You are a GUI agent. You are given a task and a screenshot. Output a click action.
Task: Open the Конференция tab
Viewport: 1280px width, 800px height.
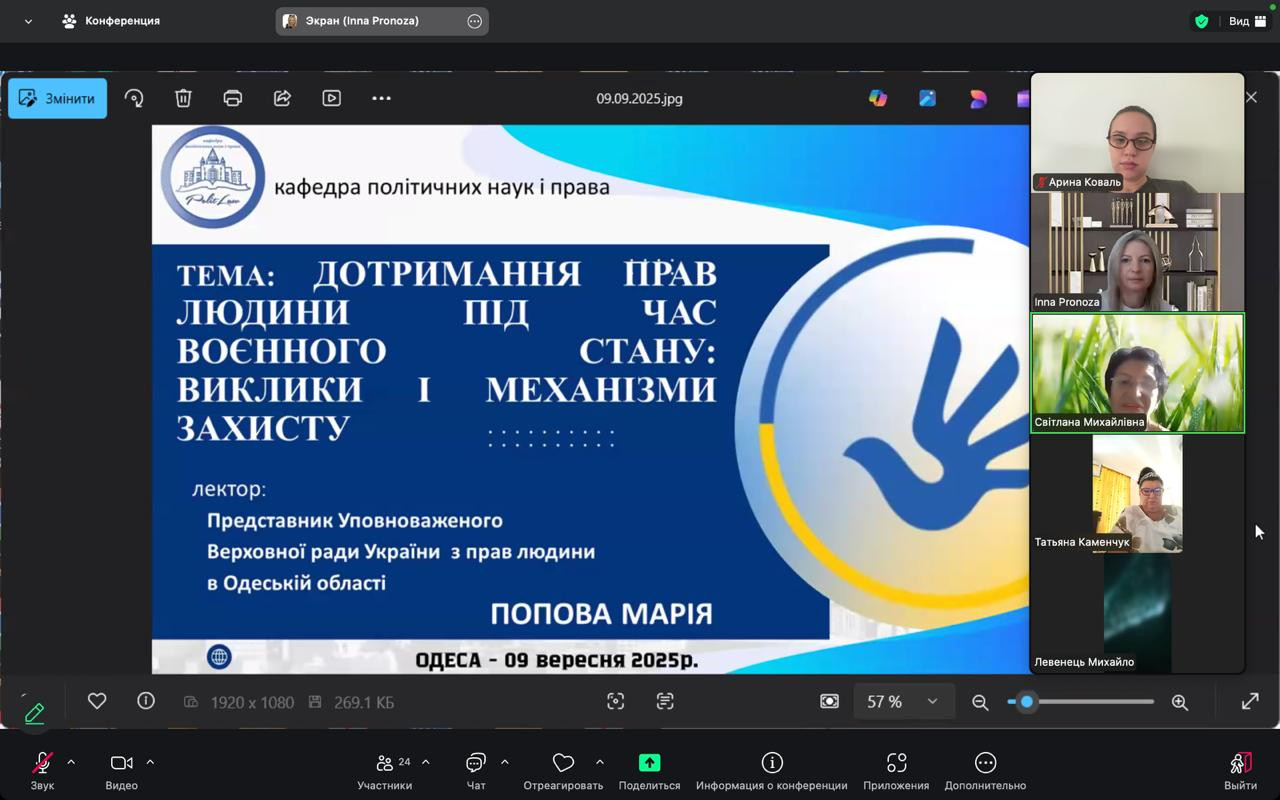pyautogui.click(x=111, y=21)
